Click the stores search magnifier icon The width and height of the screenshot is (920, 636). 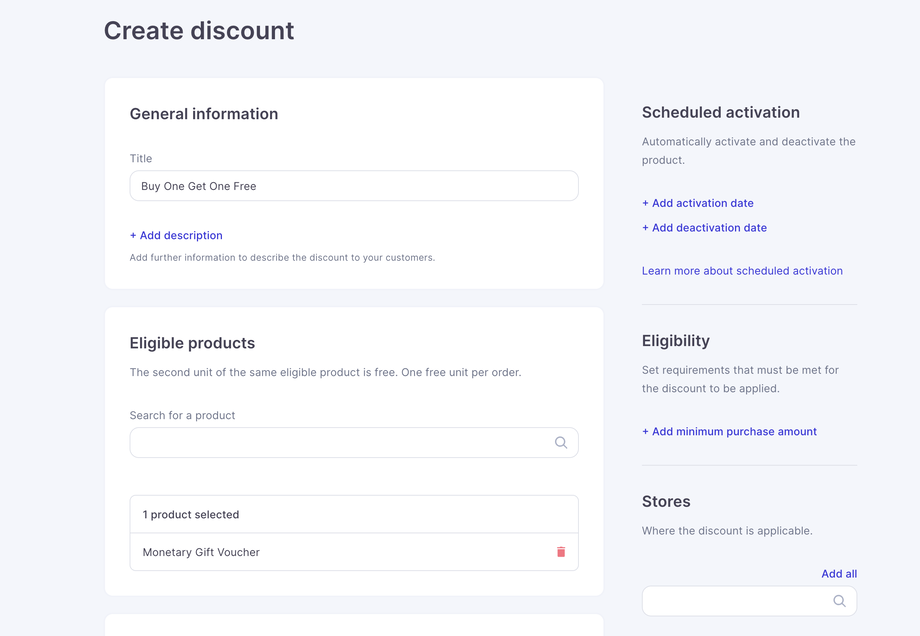pos(840,601)
